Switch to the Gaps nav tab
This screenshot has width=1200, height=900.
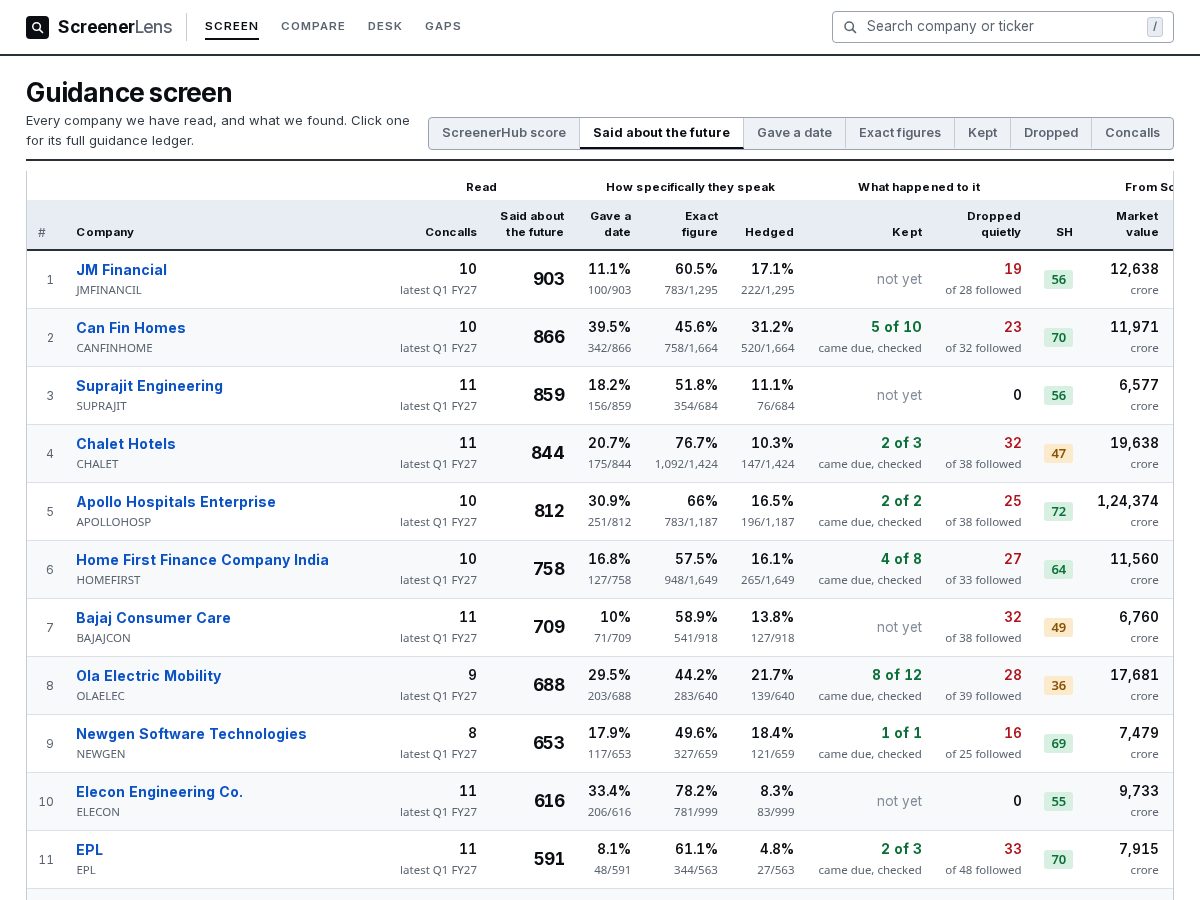point(443,26)
